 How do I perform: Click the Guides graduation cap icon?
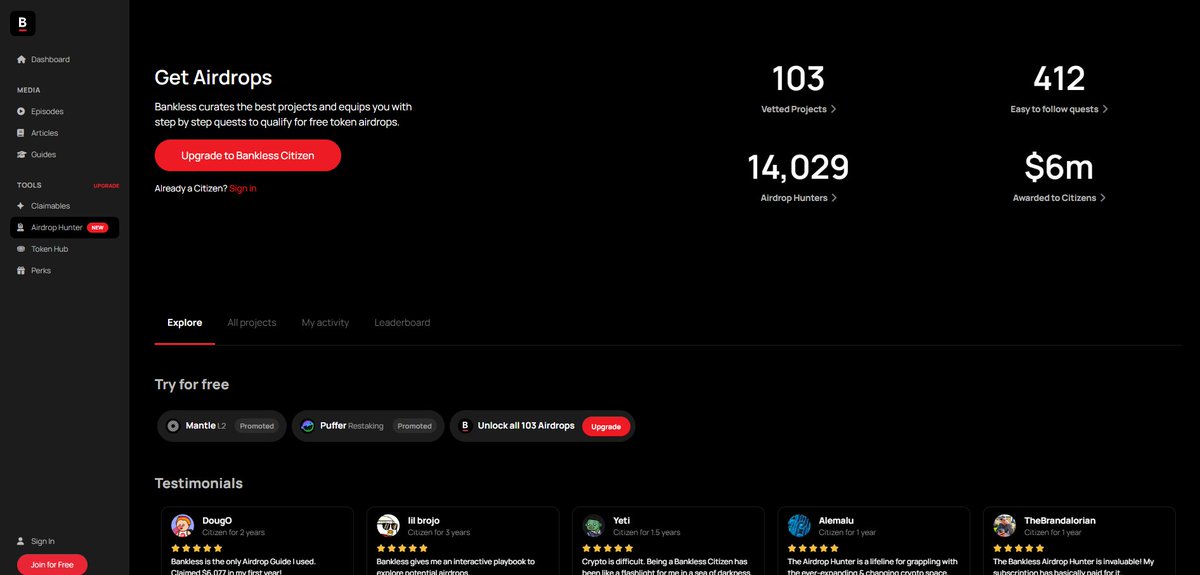click(x=21, y=155)
